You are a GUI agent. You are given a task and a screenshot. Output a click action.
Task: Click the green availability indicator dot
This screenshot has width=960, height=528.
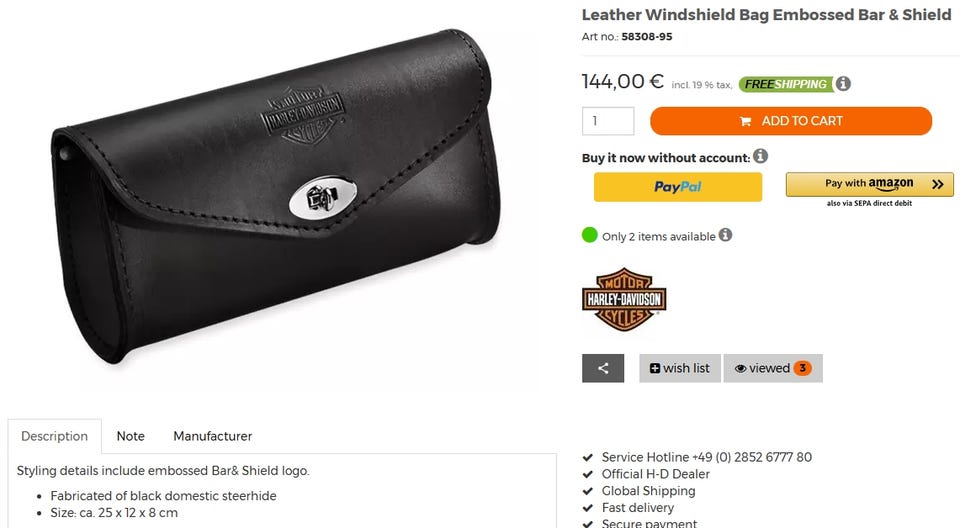(590, 235)
